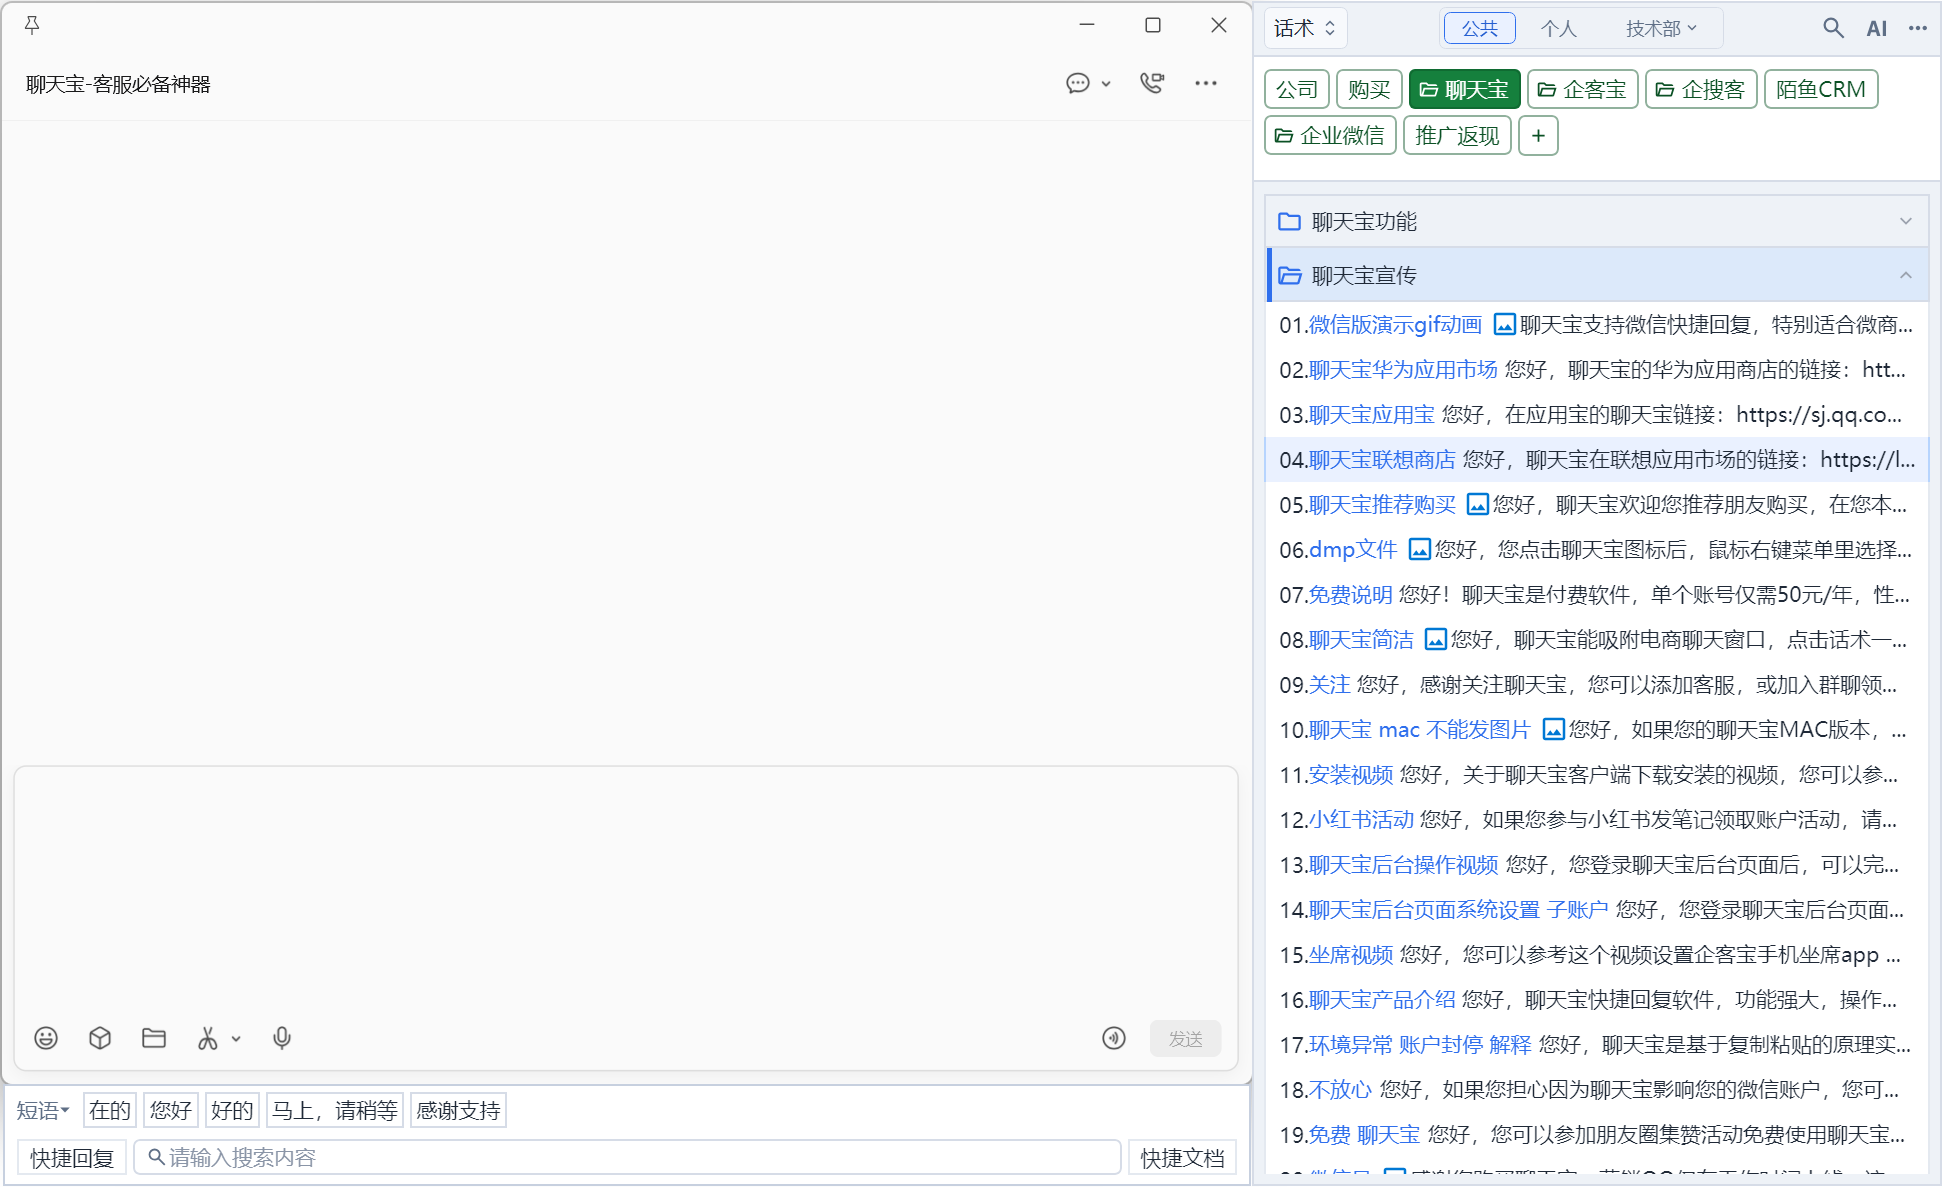Select the 购买 category tag
The image size is (1944, 1187).
coord(1369,89)
